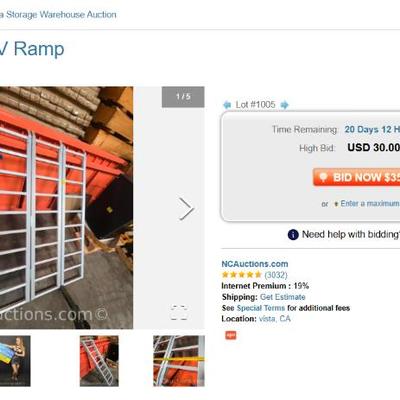Click the bidding help info icon
400x400 pixels.
tap(293, 235)
